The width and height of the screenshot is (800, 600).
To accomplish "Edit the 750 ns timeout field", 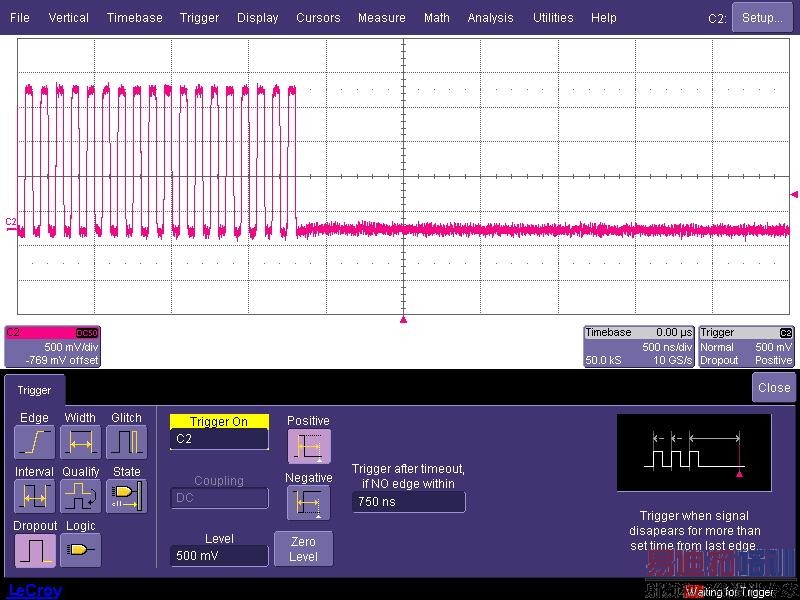I will tap(408, 502).
